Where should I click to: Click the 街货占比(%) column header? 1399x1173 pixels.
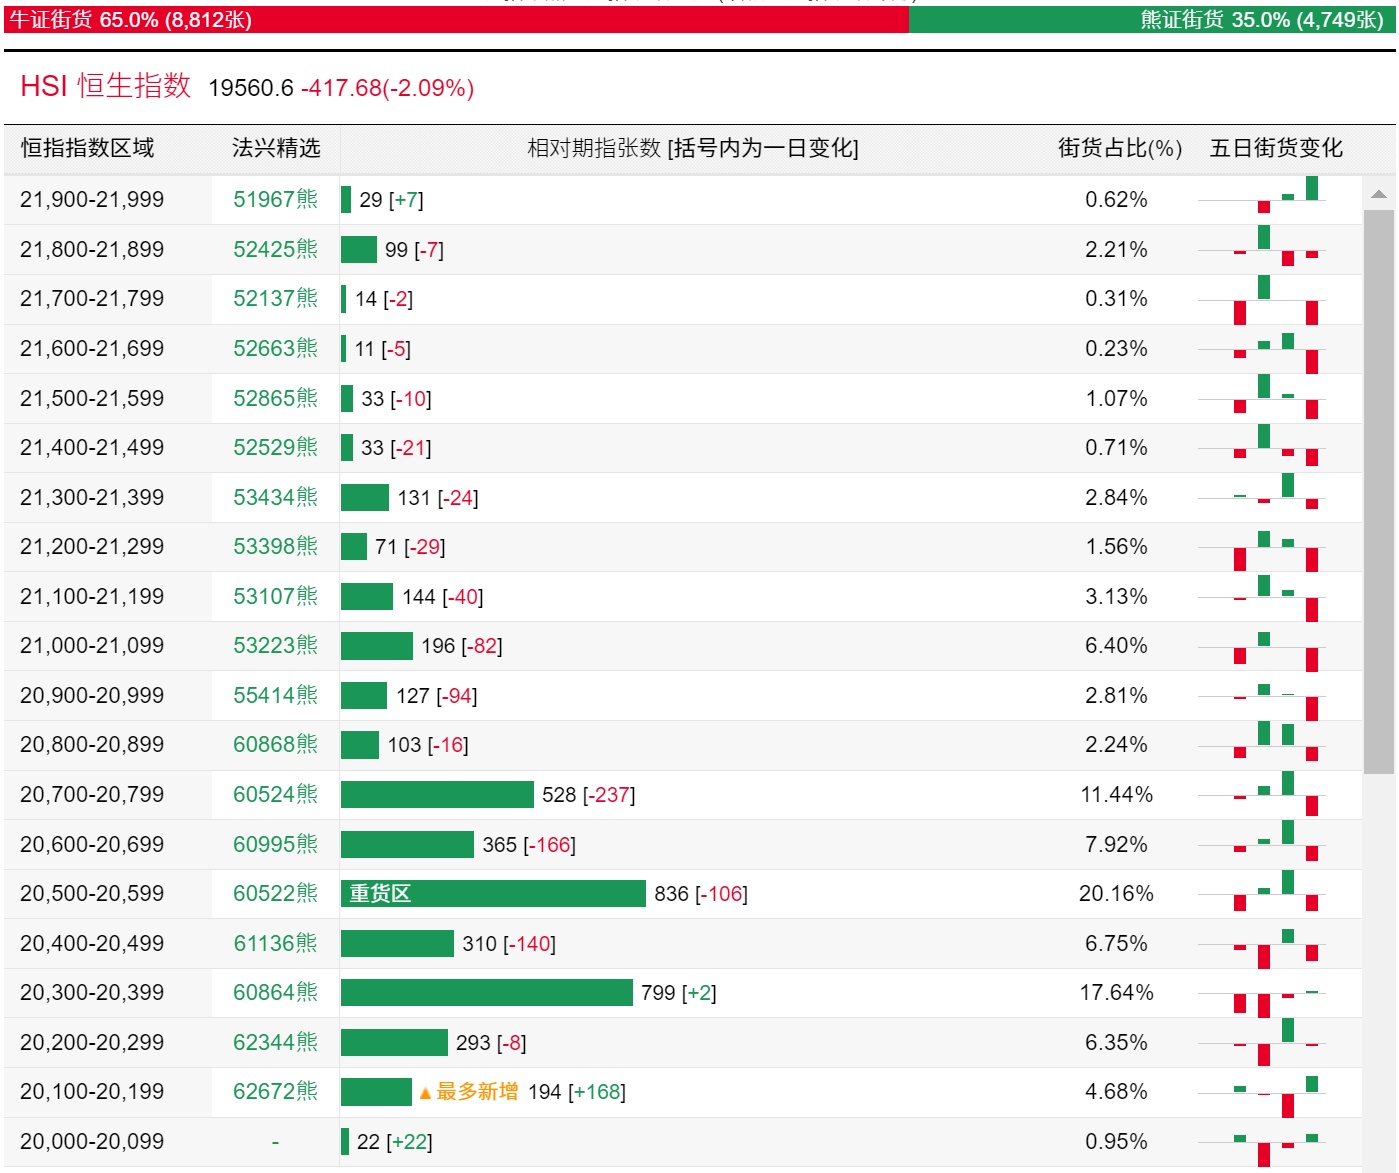point(1120,148)
